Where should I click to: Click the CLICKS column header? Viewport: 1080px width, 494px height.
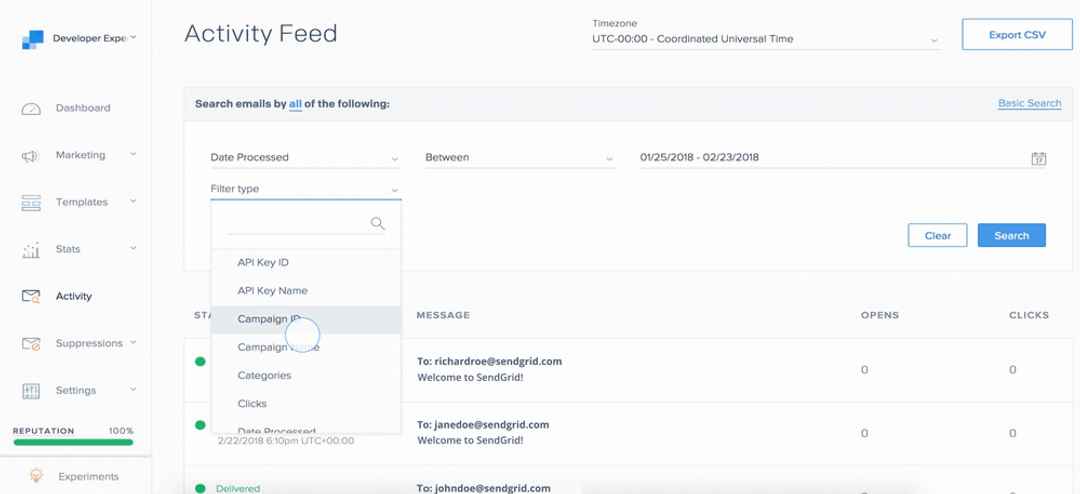click(x=1029, y=315)
